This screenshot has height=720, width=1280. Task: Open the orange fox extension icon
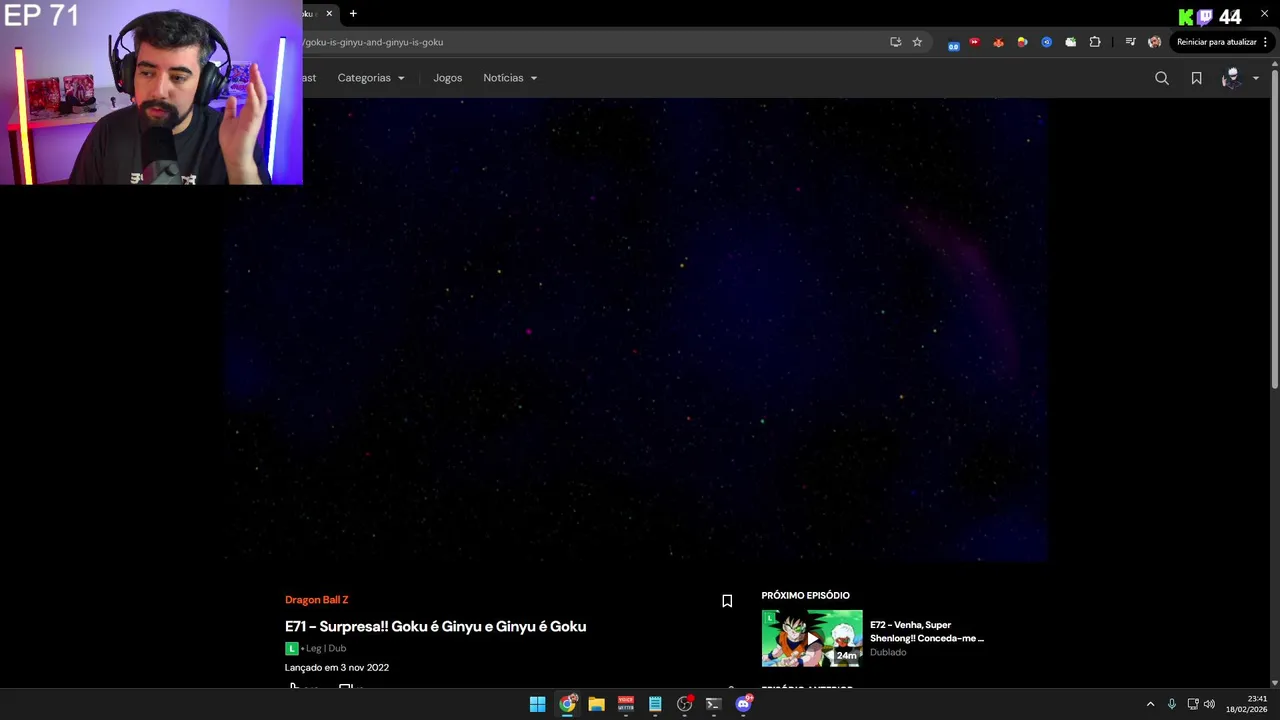[998, 42]
